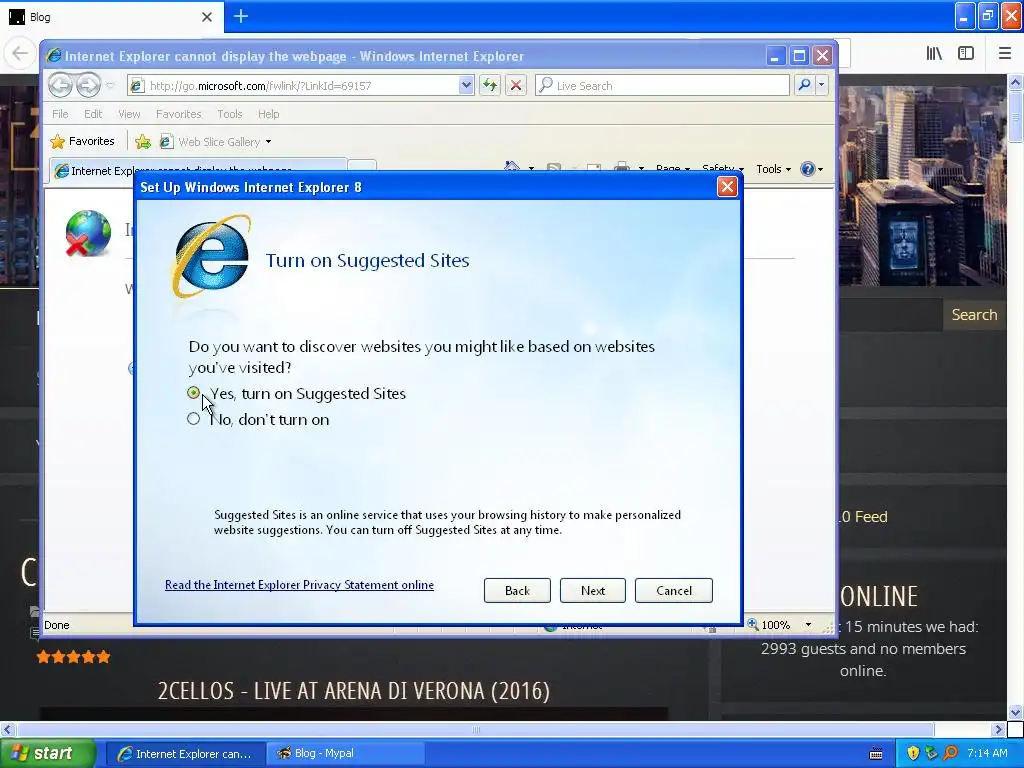The width and height of the screenshot is (1024, 768).
Task: Open Mypal library icon
Action: [934, 53]
